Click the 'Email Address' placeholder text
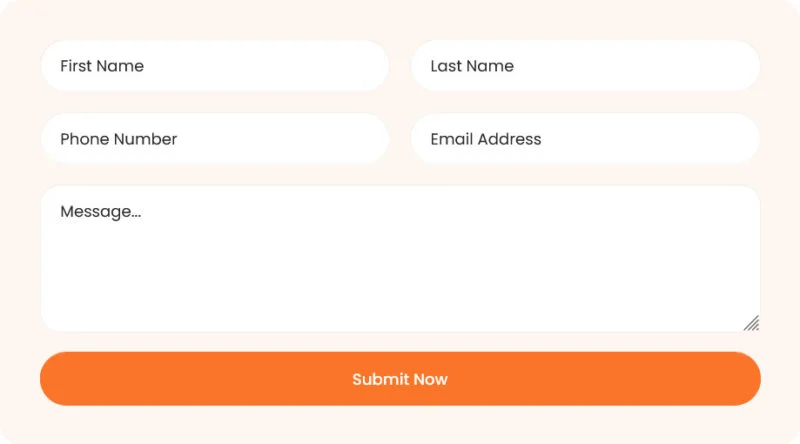Viewport: 800px width, 444px height. [486, 139]
